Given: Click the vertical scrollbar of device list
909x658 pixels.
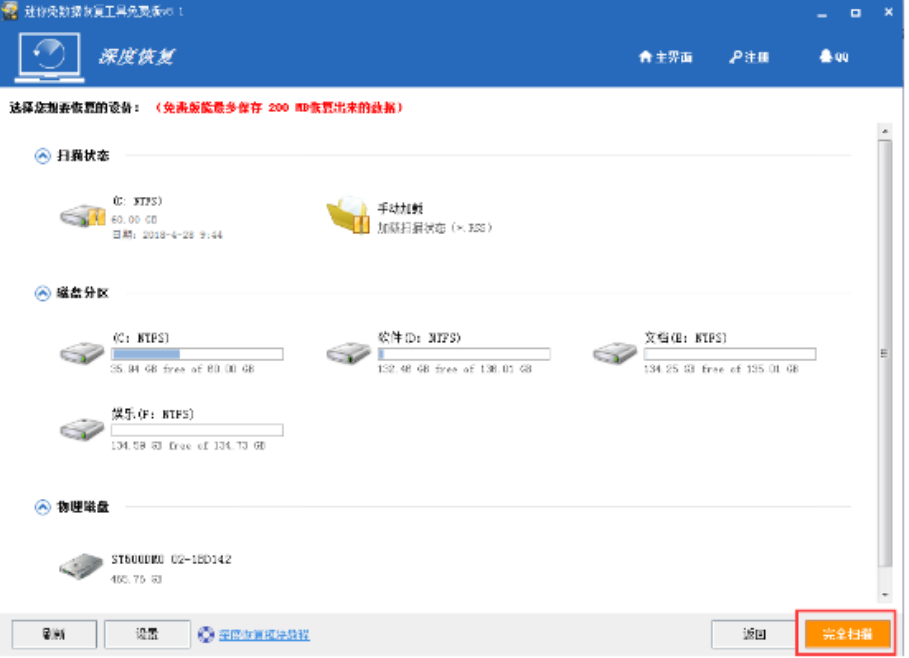Looking at the screenshot, I should click(x=883, y=353).
